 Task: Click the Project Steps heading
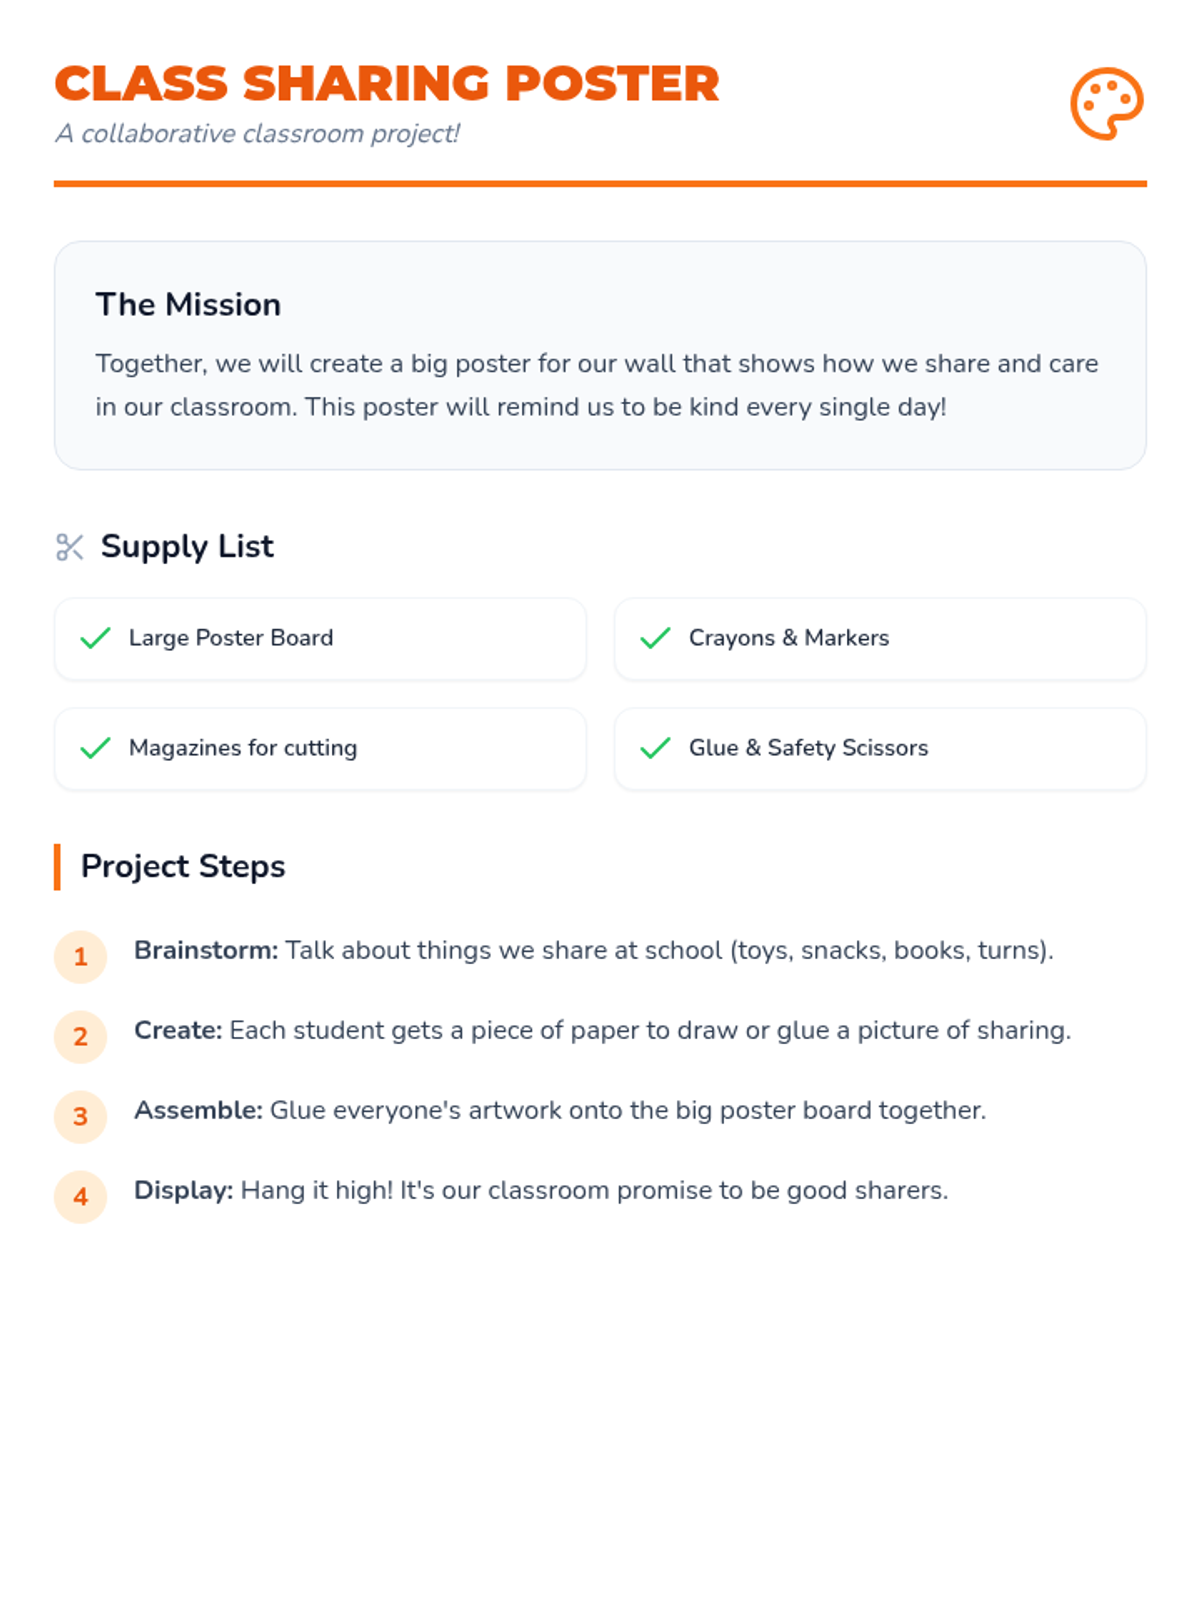coord(183,867)
